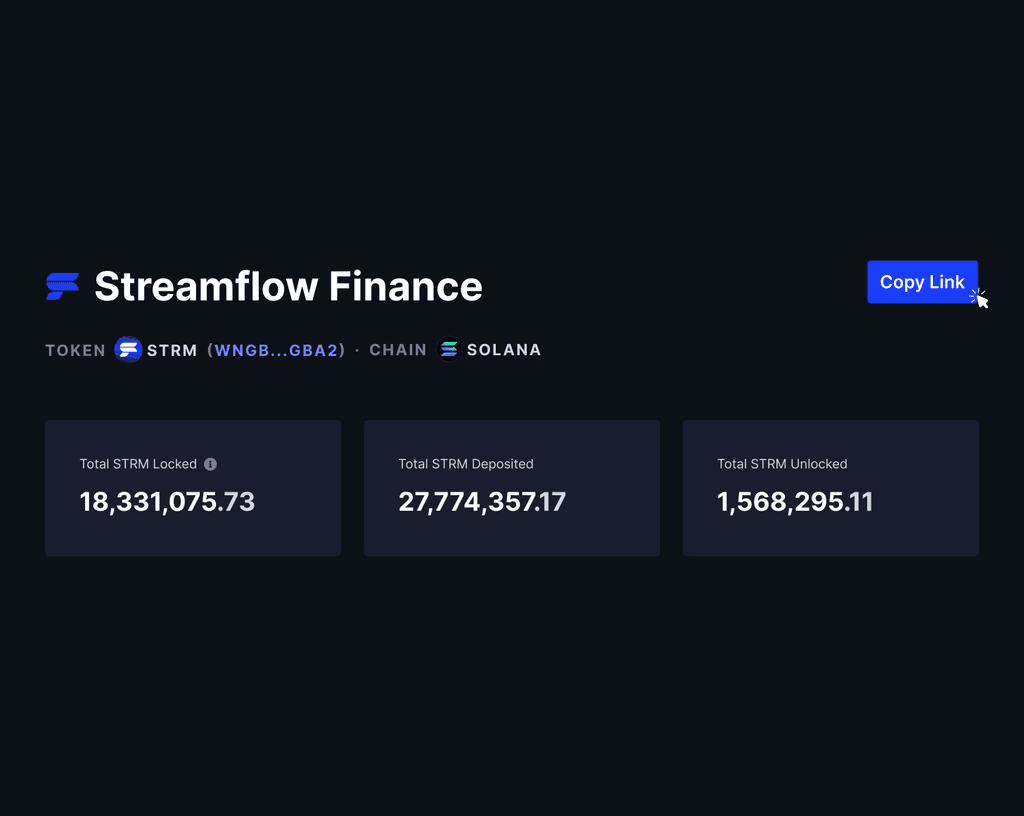1024x816 pixels.
Task: Select the TOKEN label text
Action: click(x=75, y=349)
